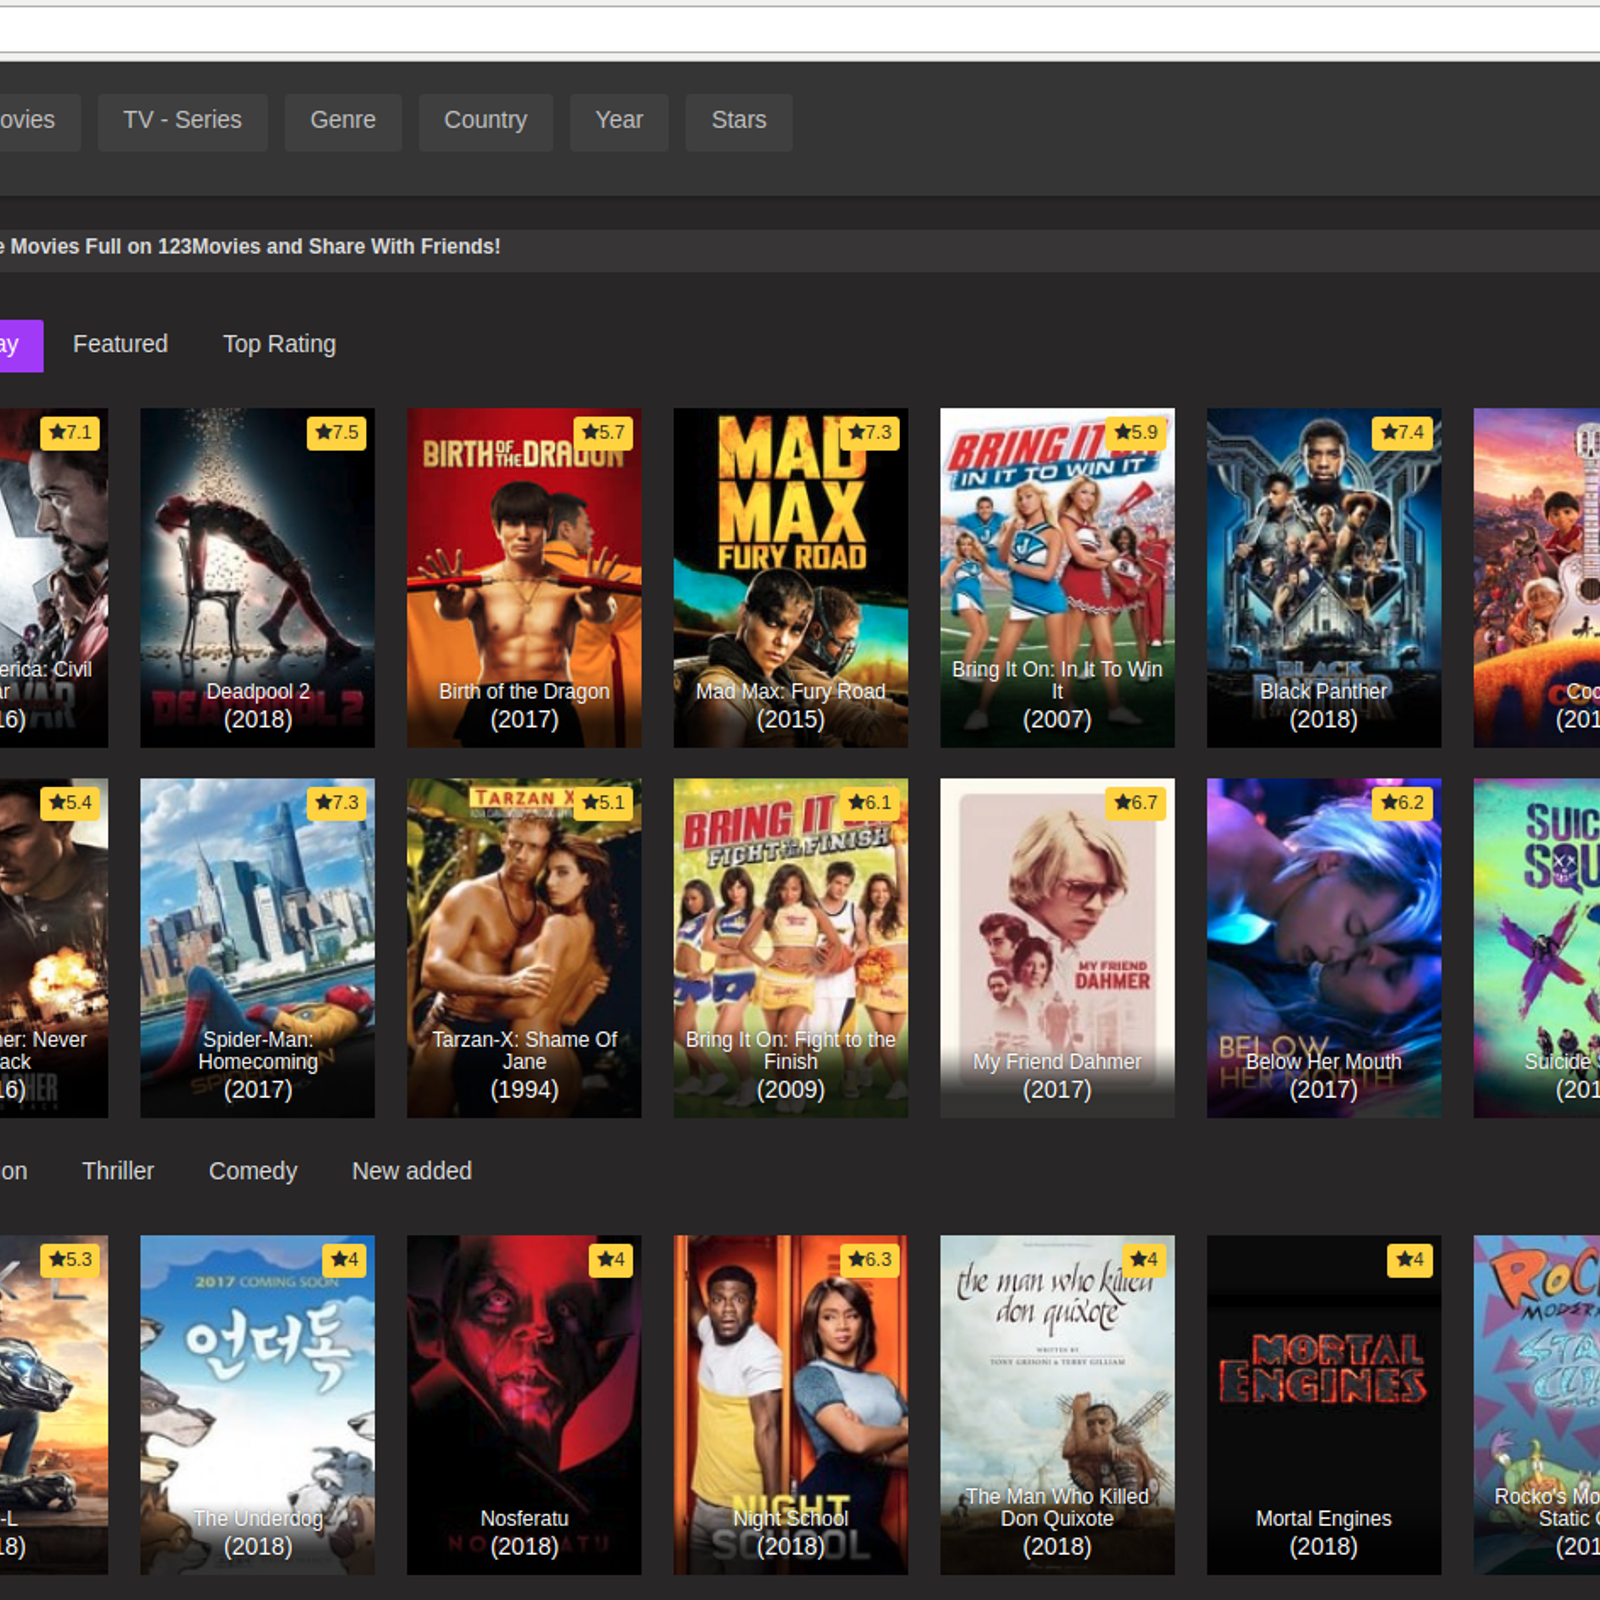Click the 7.3 rating badge on Spider-Man: Homecoming
Image resolution: width=1600 pixels, height=1600 pixels.
(x=337, y=803)
